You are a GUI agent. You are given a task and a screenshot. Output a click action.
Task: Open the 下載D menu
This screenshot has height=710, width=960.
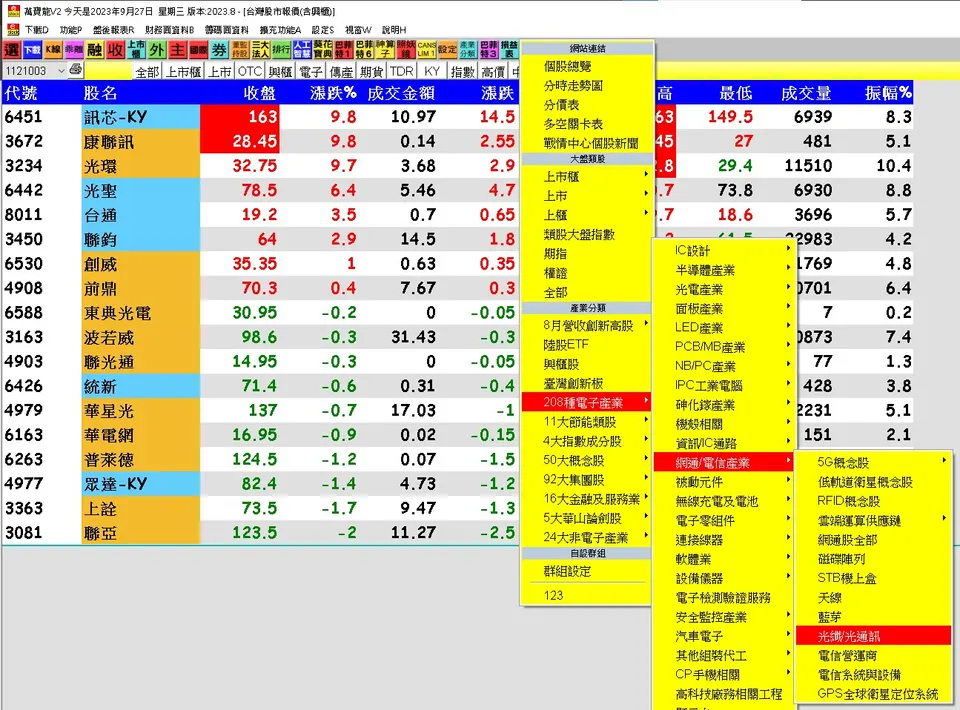[x=36, y=29]
